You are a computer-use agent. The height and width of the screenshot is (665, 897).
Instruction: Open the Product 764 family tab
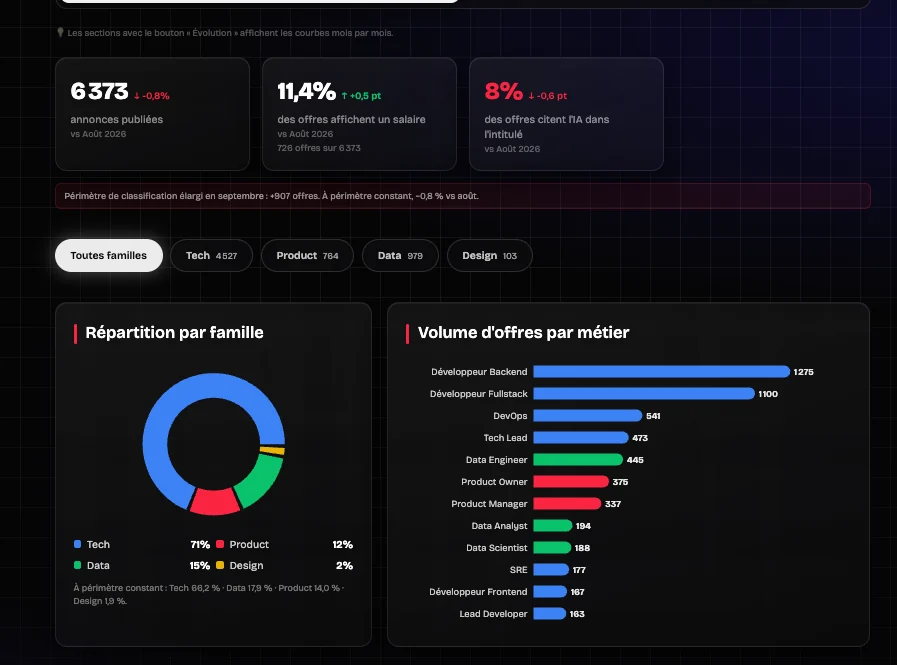307,255
